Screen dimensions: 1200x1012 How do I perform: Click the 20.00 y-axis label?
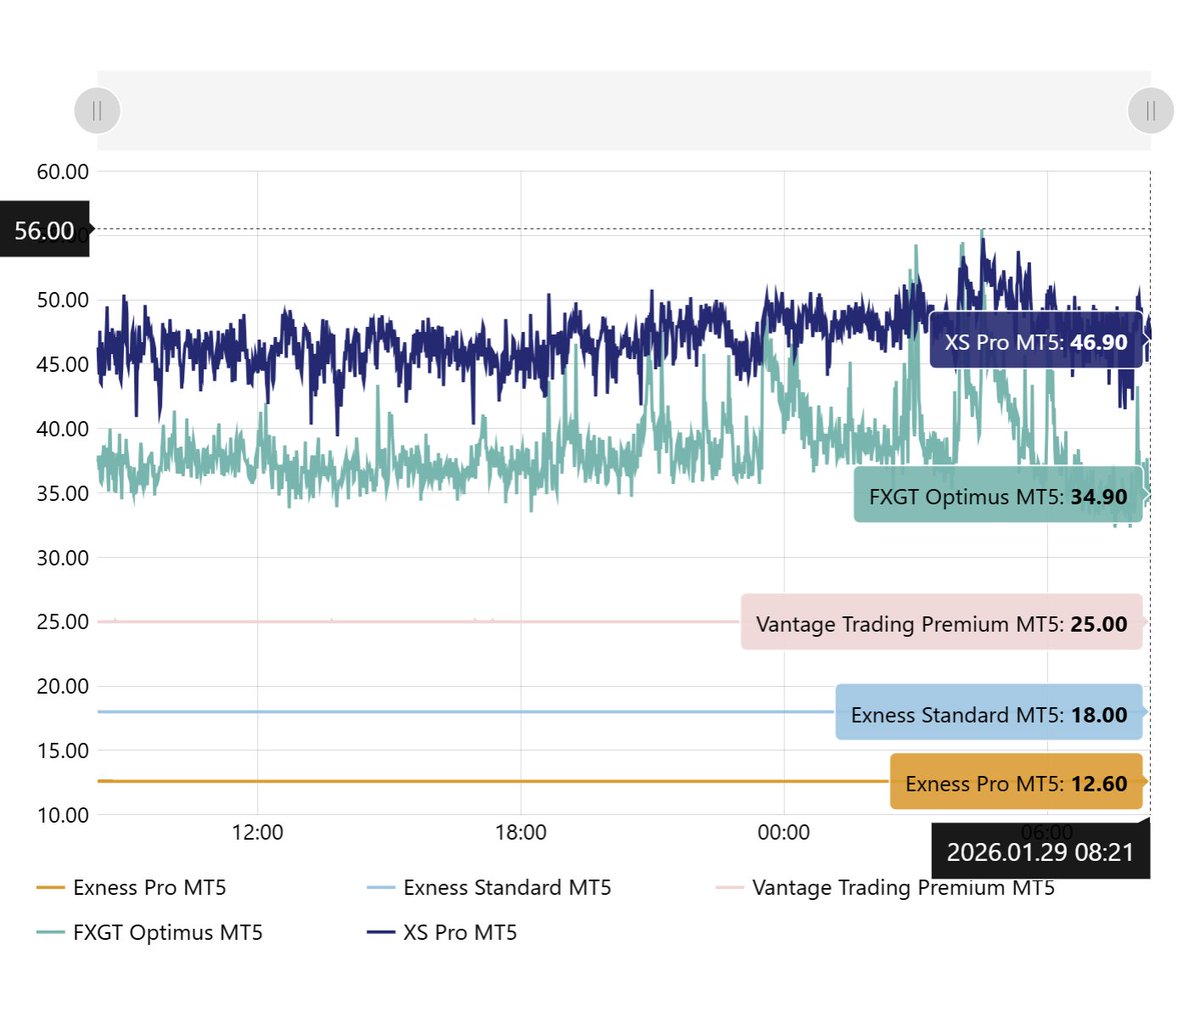pos(62,686)
